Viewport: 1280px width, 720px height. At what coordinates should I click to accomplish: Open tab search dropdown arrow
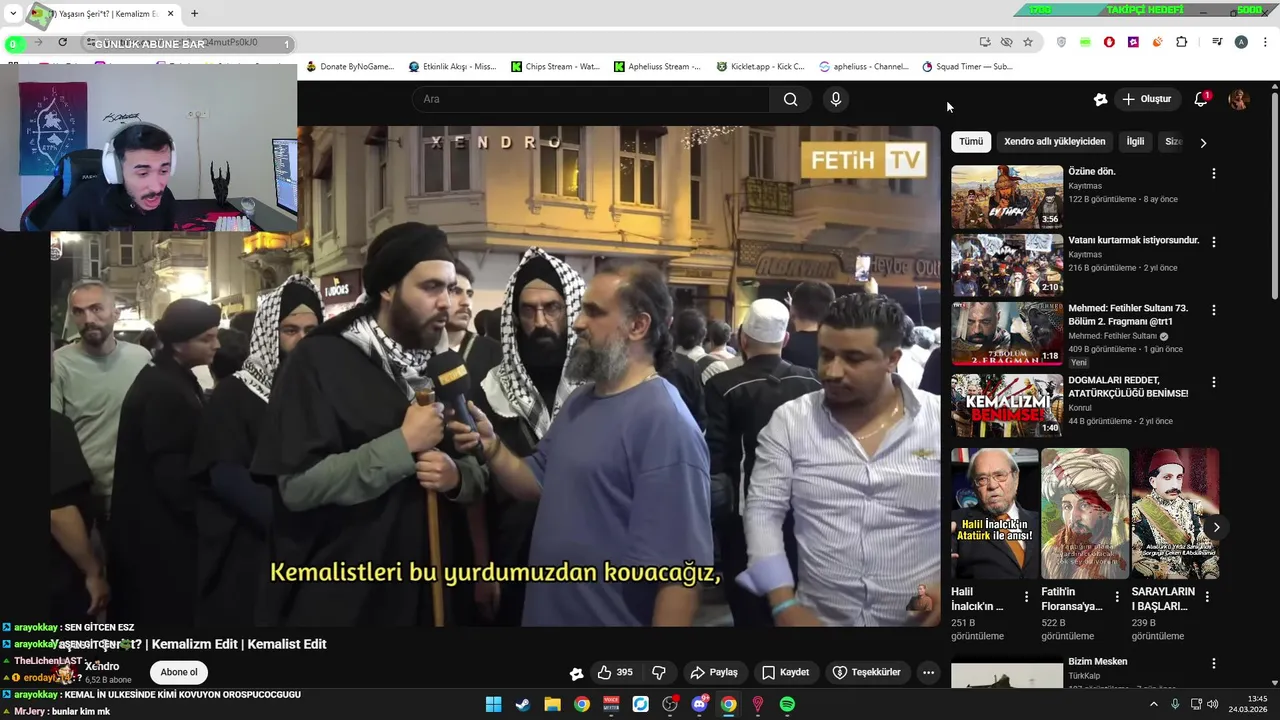[13, 14]
